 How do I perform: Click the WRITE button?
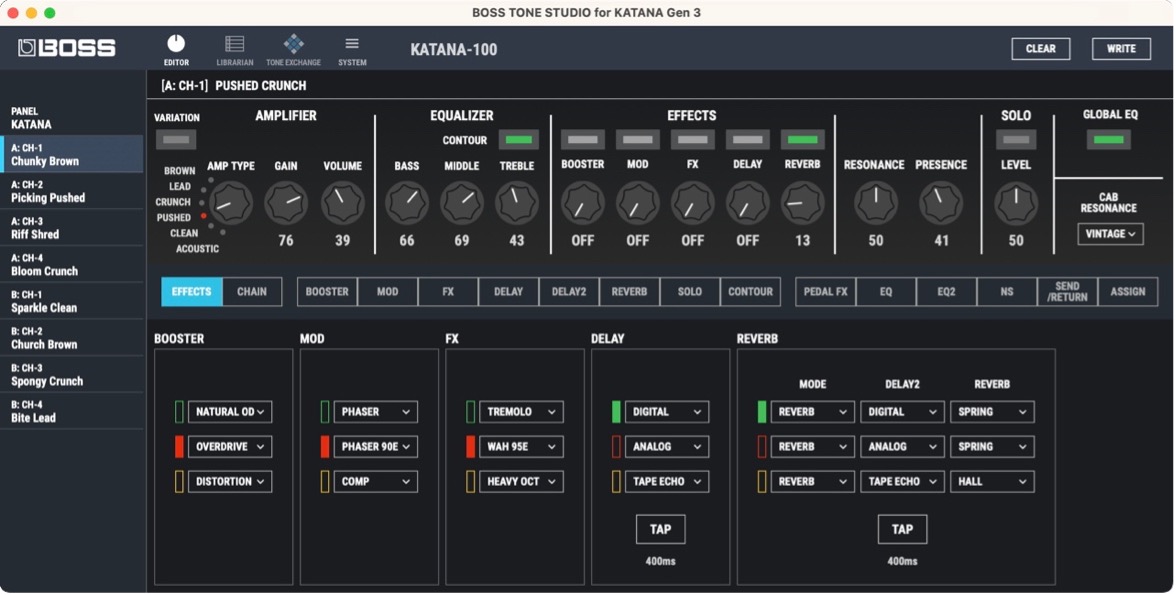coord(1120,48)
